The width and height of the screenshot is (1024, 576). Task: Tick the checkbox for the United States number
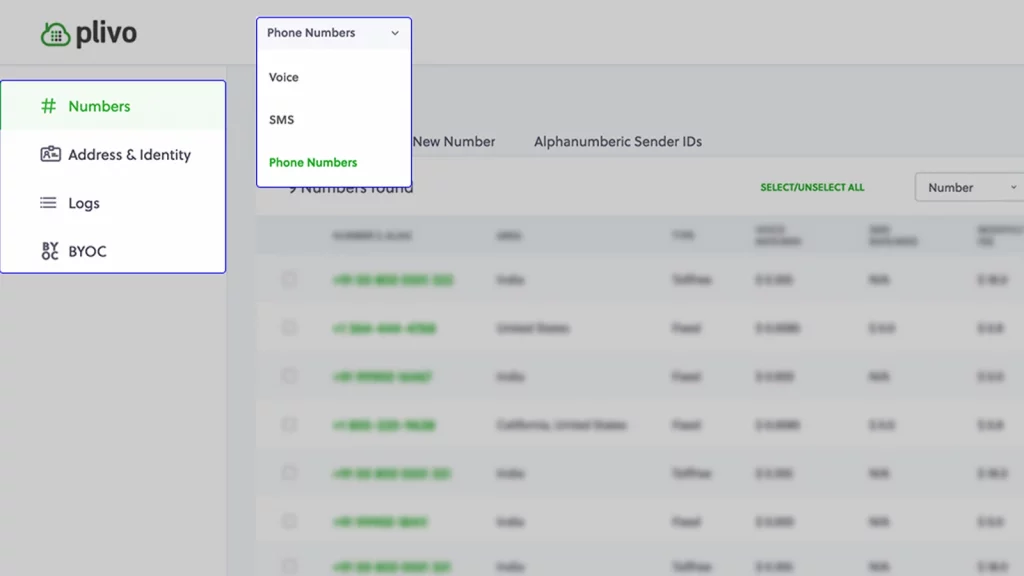click(289, 328)
